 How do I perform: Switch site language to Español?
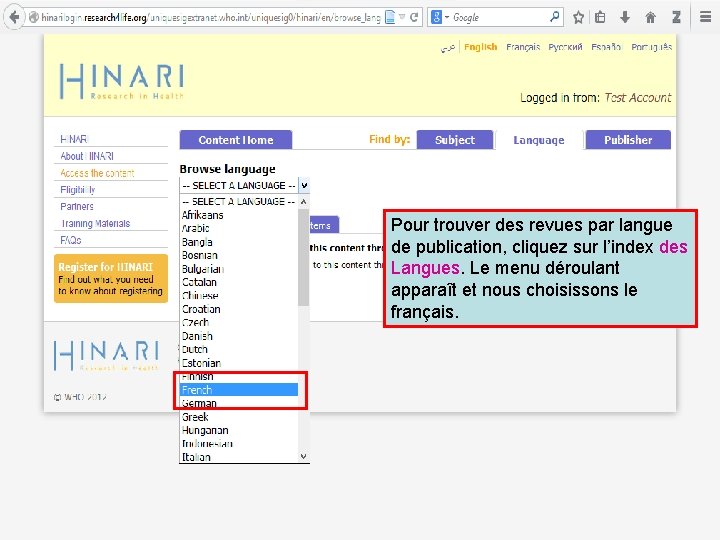[606, 47]
